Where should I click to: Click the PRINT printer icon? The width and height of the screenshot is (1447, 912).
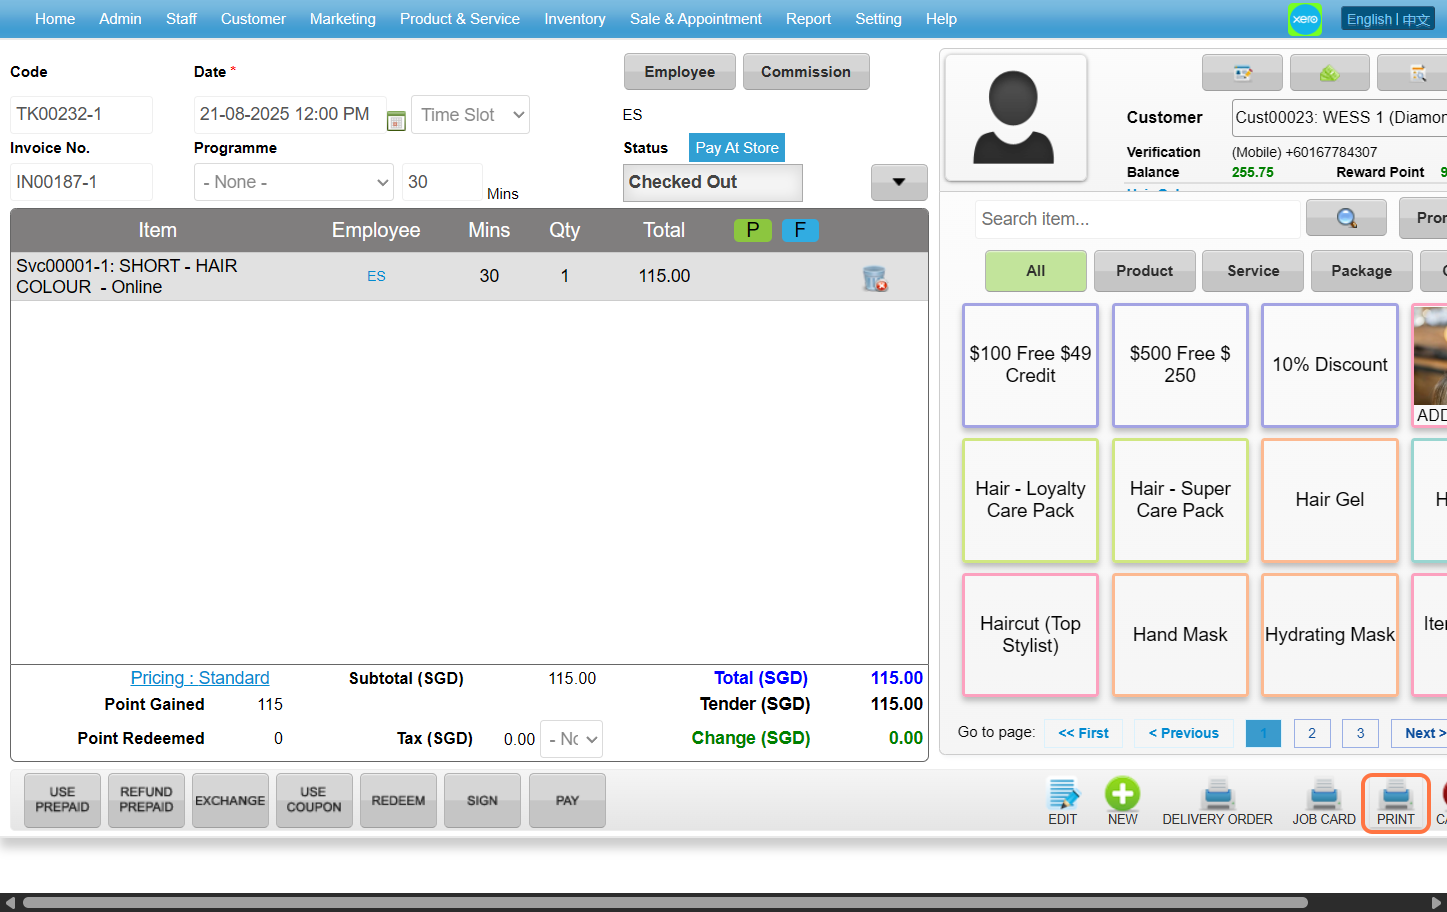[1395, 796]
